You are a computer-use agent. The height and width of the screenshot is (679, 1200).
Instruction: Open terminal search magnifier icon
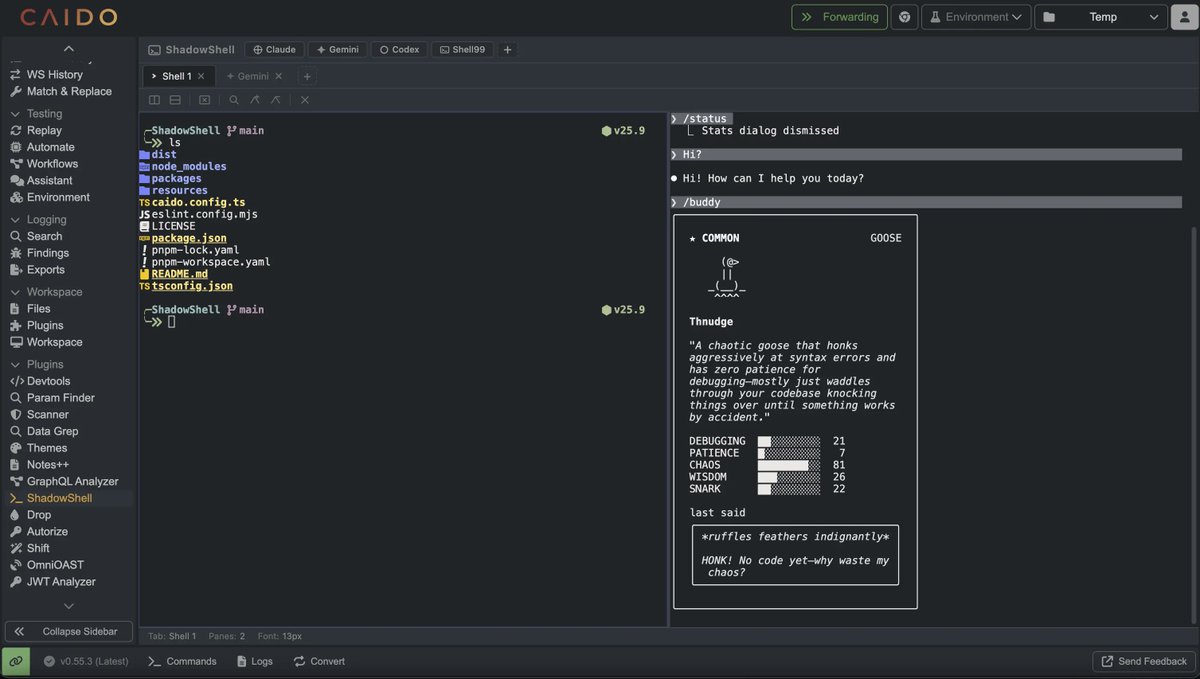pyautogui.click(x=234, y=100)
